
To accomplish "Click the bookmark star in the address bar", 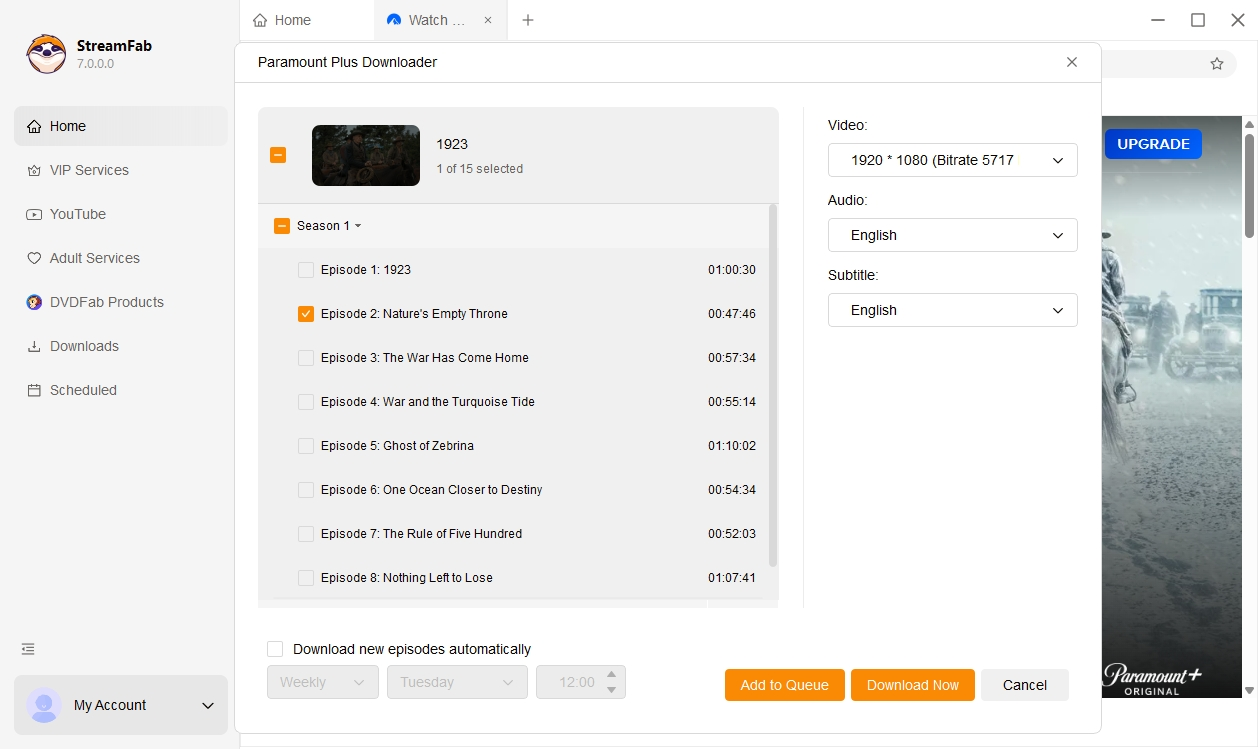I will coord(1217,63).
